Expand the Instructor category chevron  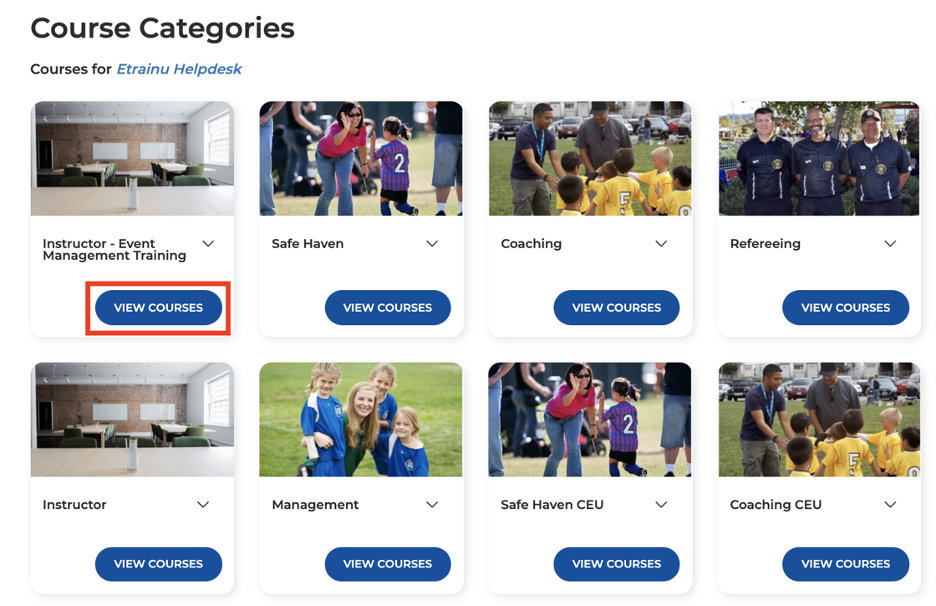point(203,505)
